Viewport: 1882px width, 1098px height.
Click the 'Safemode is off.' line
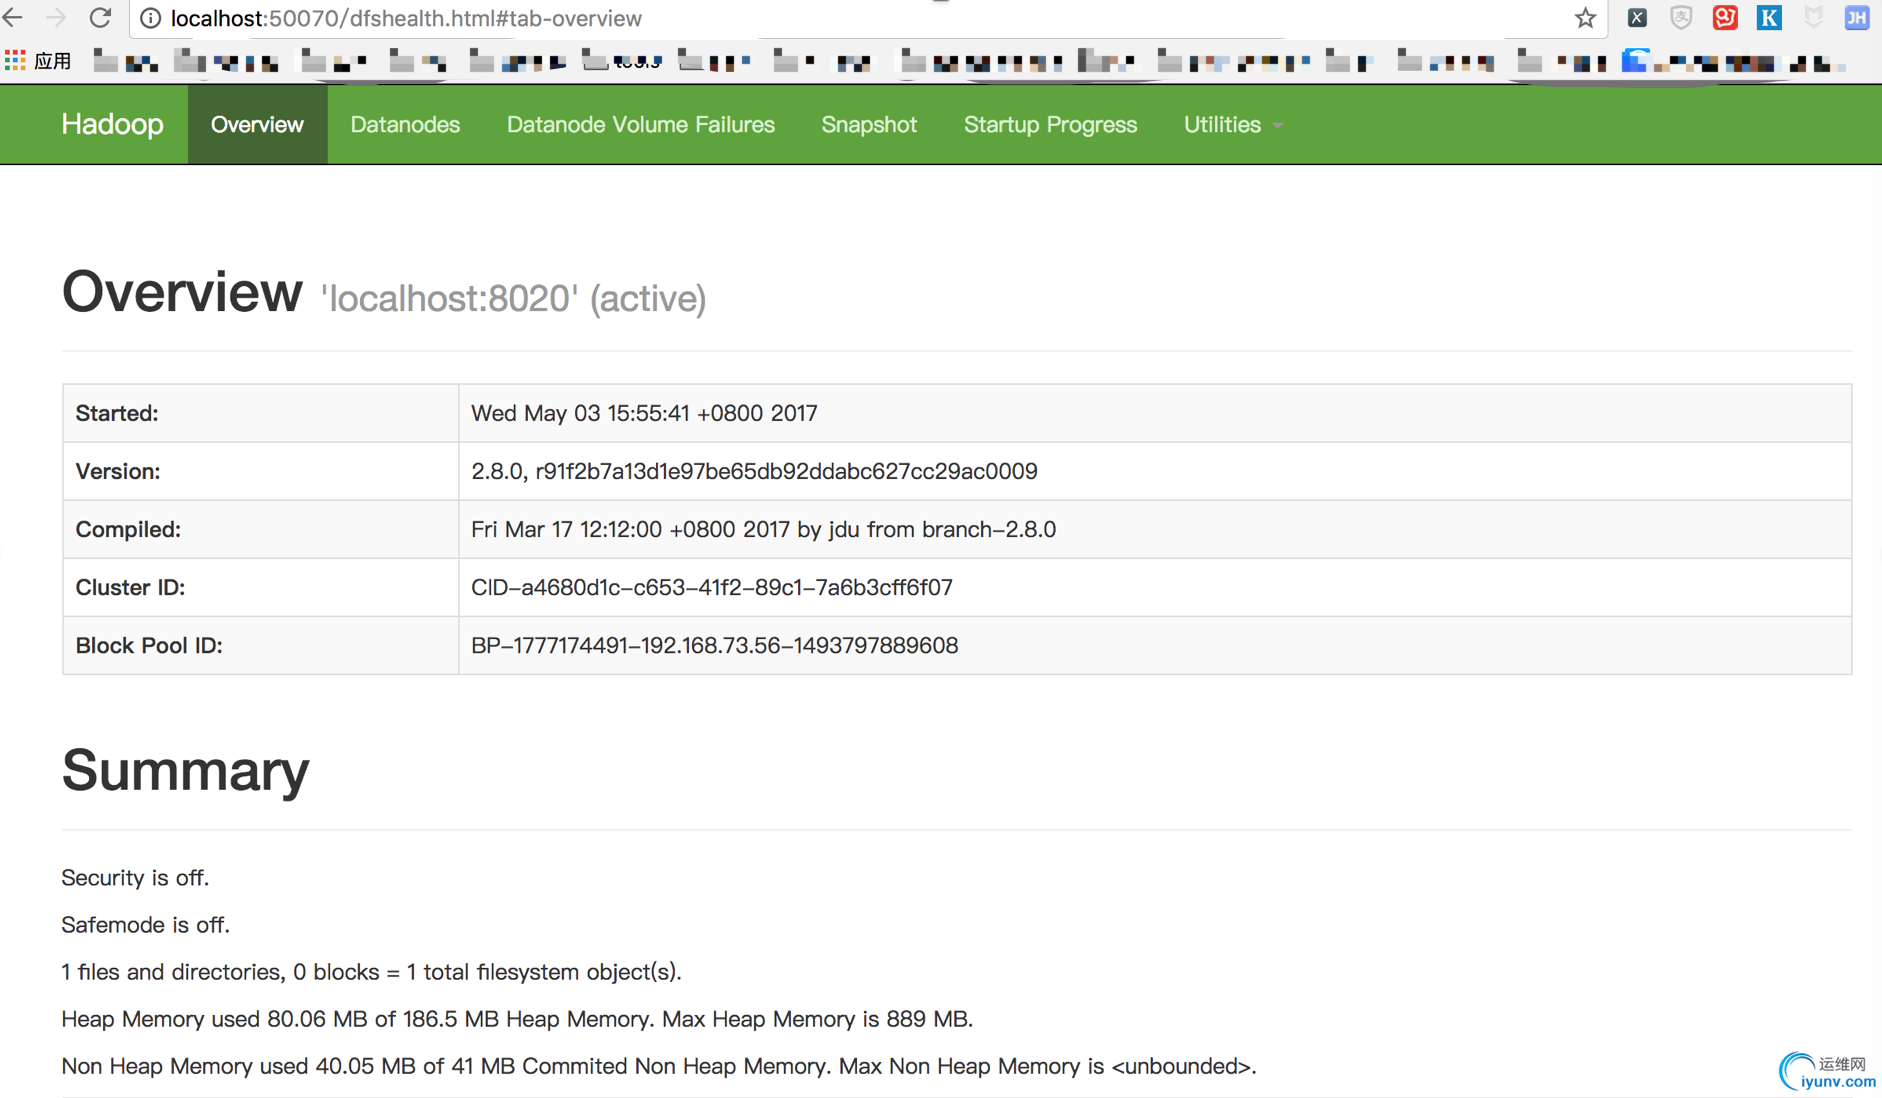pyautogui.click(x=145, y=924)
